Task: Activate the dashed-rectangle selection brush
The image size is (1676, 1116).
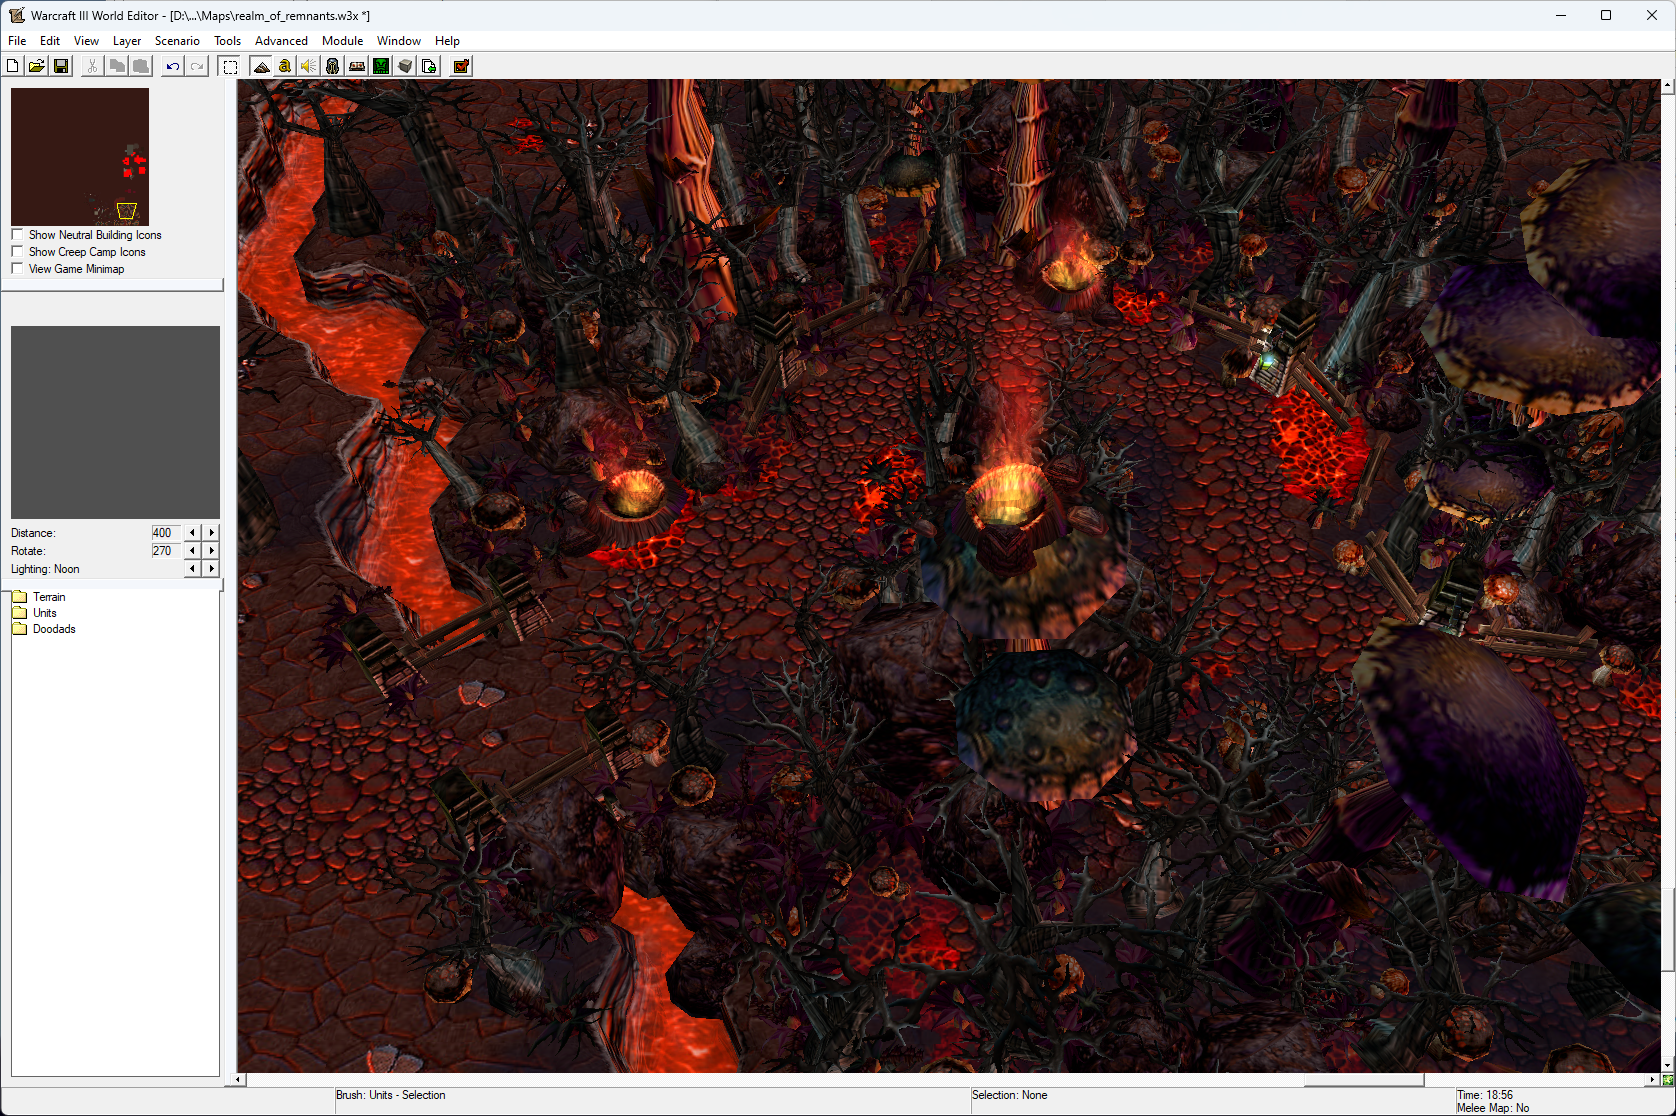Action: tap(230, 66)
